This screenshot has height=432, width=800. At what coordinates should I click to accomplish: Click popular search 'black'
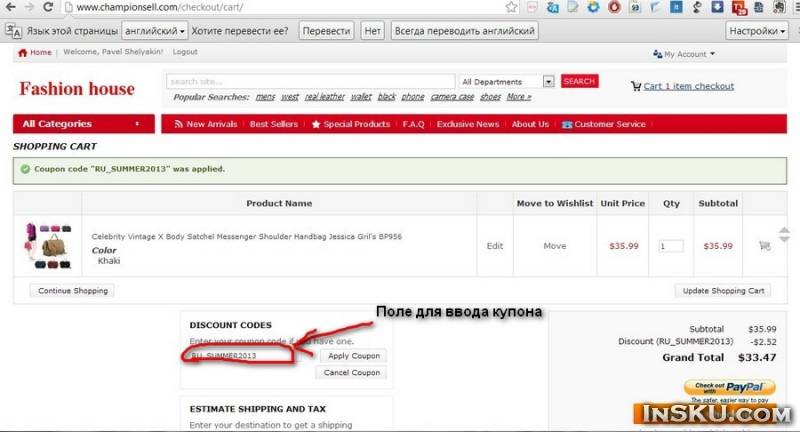click(x=387, y=97)
